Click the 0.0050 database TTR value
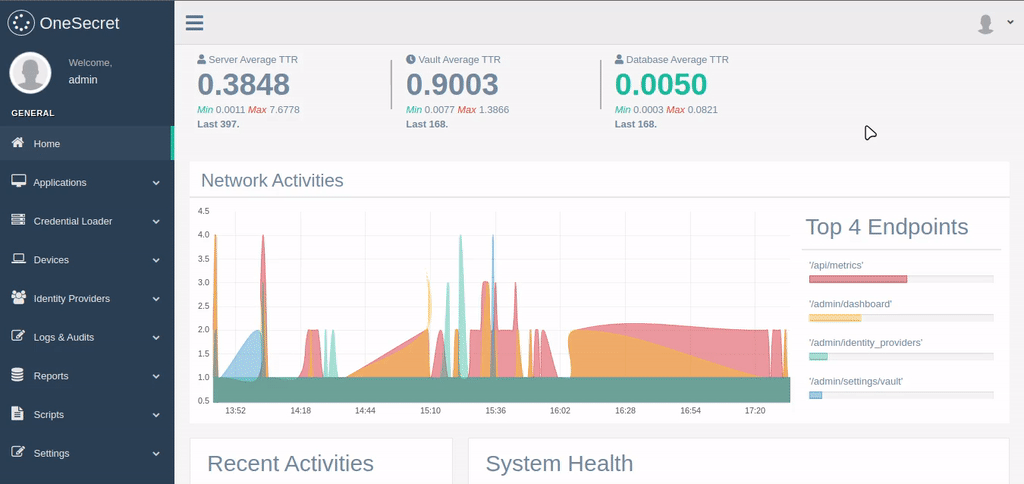1024x484 pixels. click(x=661, y=85)
